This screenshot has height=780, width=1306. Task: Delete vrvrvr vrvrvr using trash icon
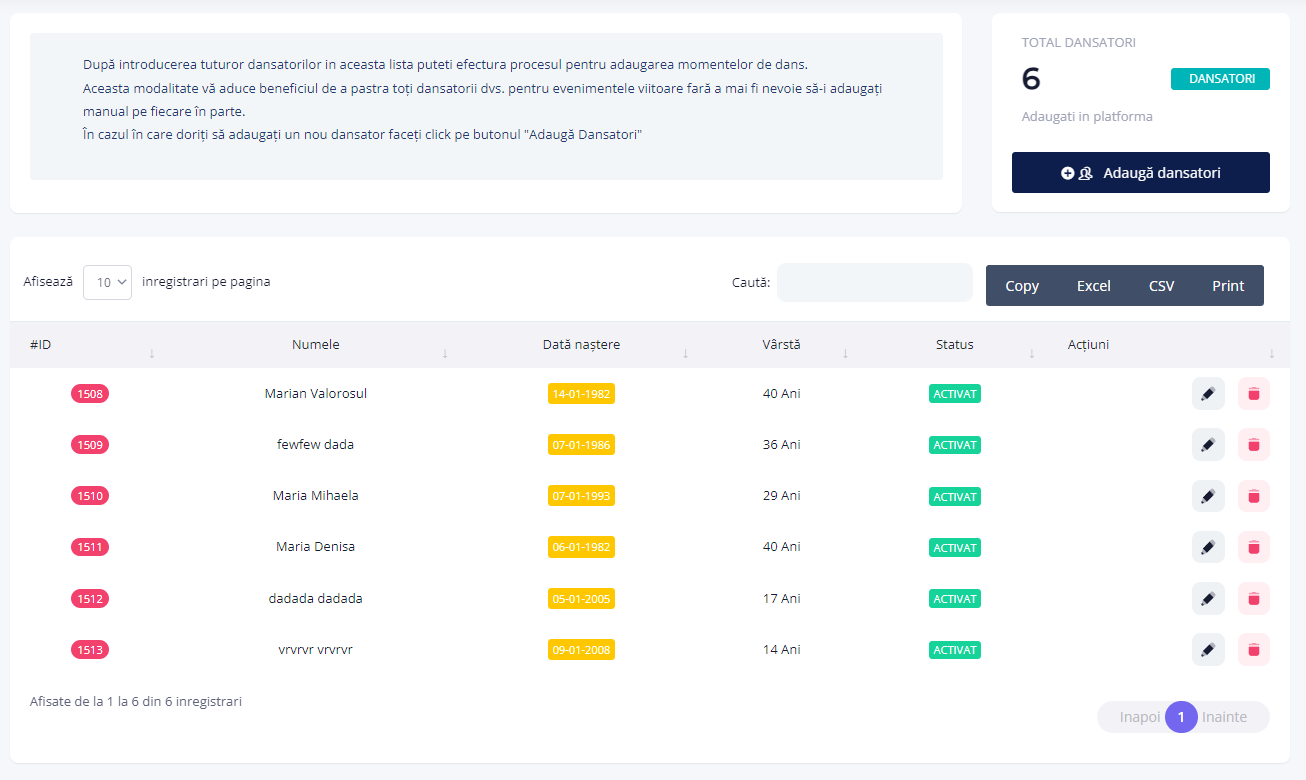(x=1253, y=649)
